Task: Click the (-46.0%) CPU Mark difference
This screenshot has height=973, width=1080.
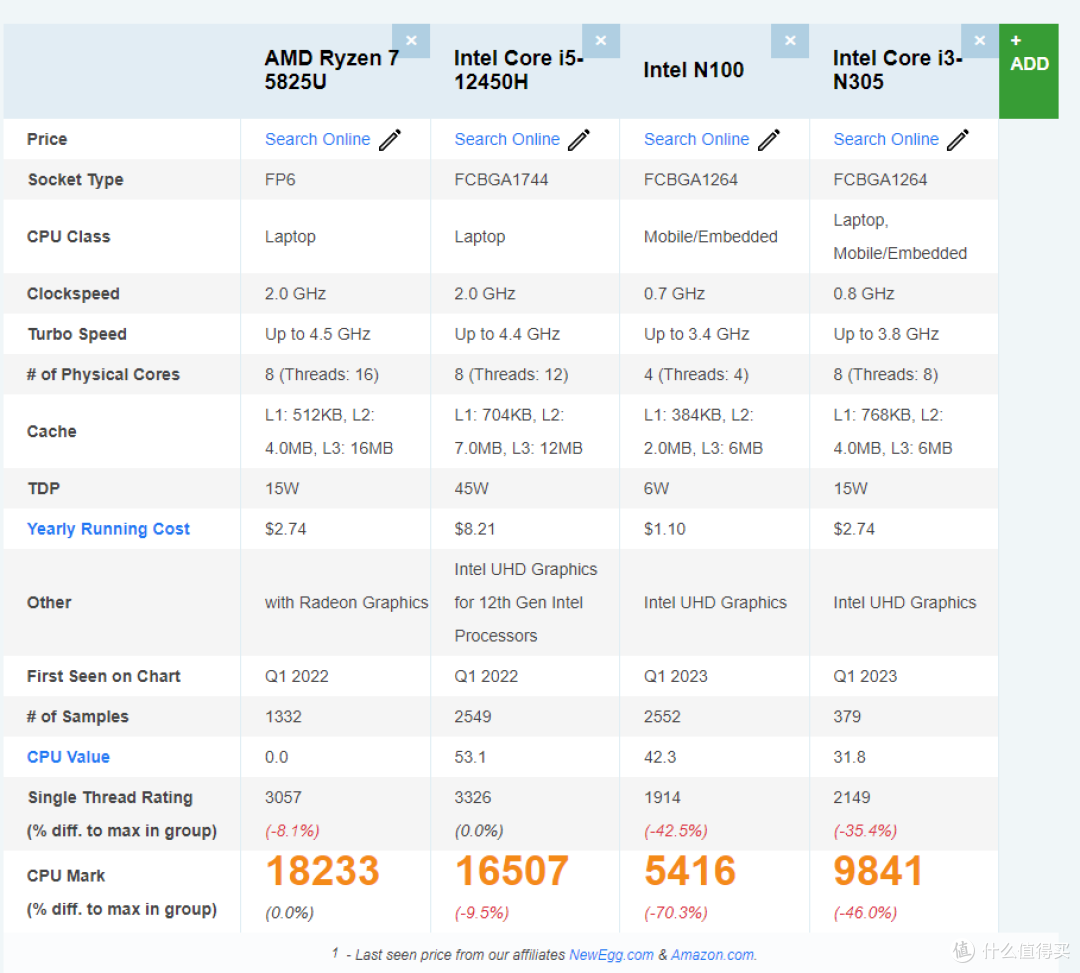Action: (x=865, y=913)
